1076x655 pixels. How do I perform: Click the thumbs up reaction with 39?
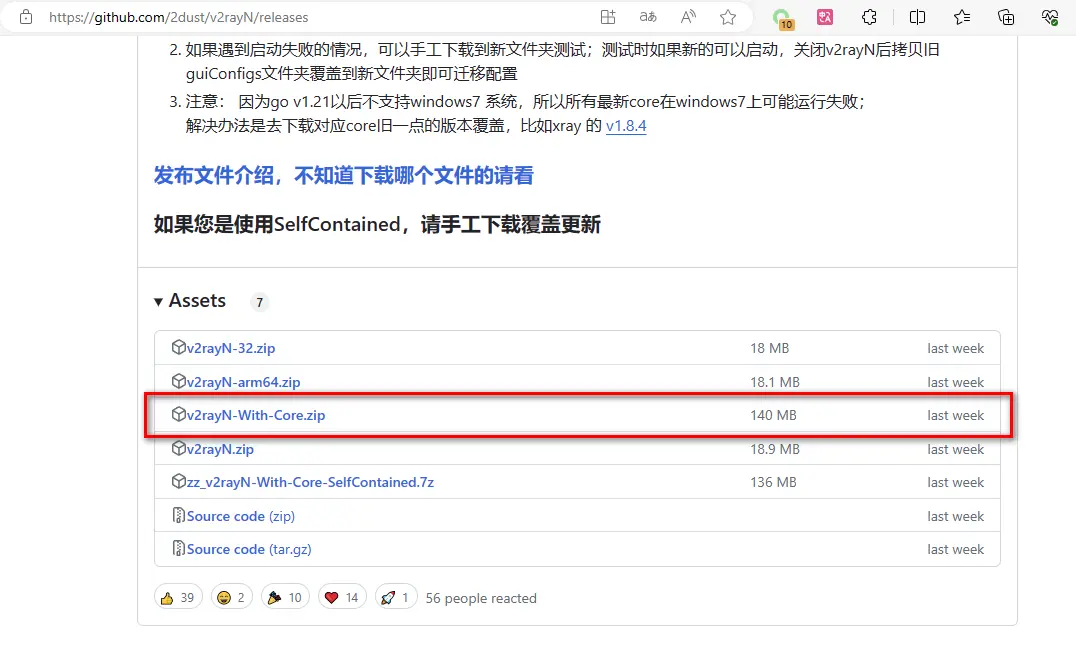pyautogui.click(x=178, y=597)
